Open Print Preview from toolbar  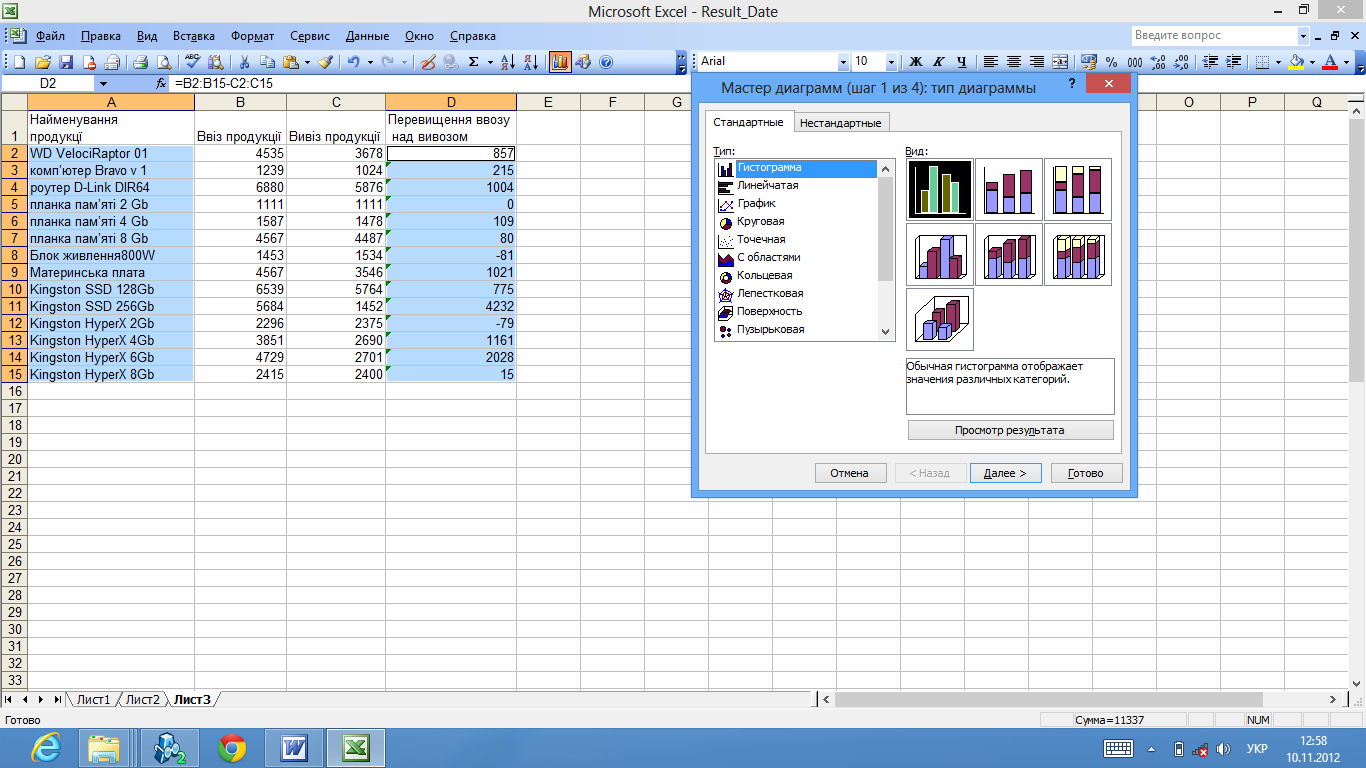tap(164, 62)
